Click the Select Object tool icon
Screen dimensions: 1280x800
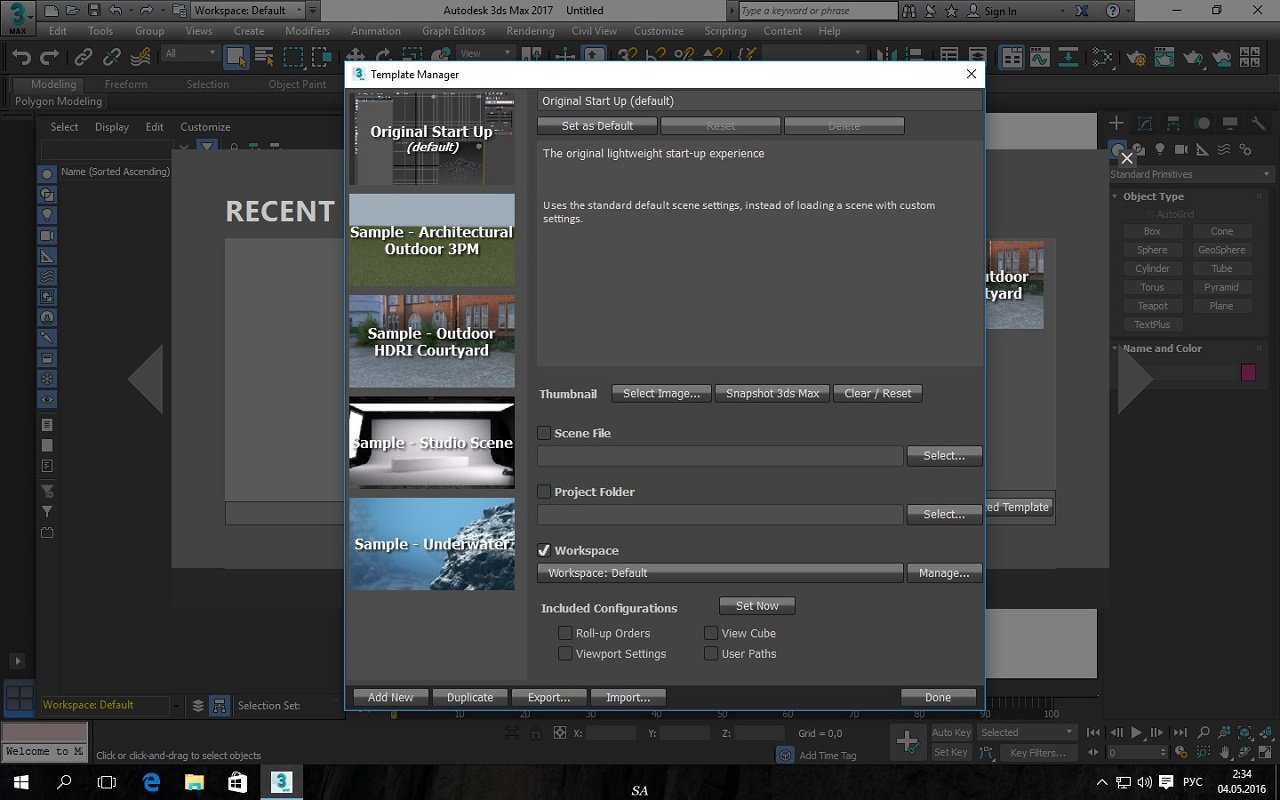[236, 57]
